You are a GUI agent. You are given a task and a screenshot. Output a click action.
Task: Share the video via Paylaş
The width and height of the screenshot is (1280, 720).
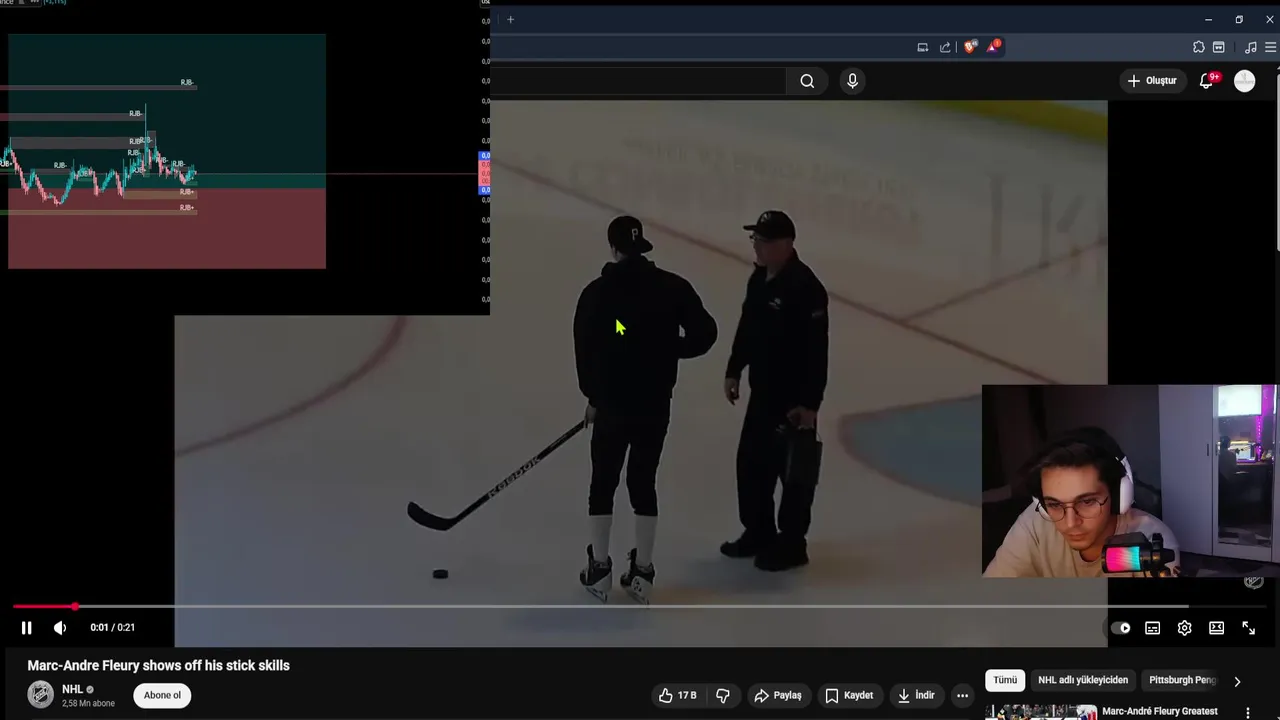778,695
